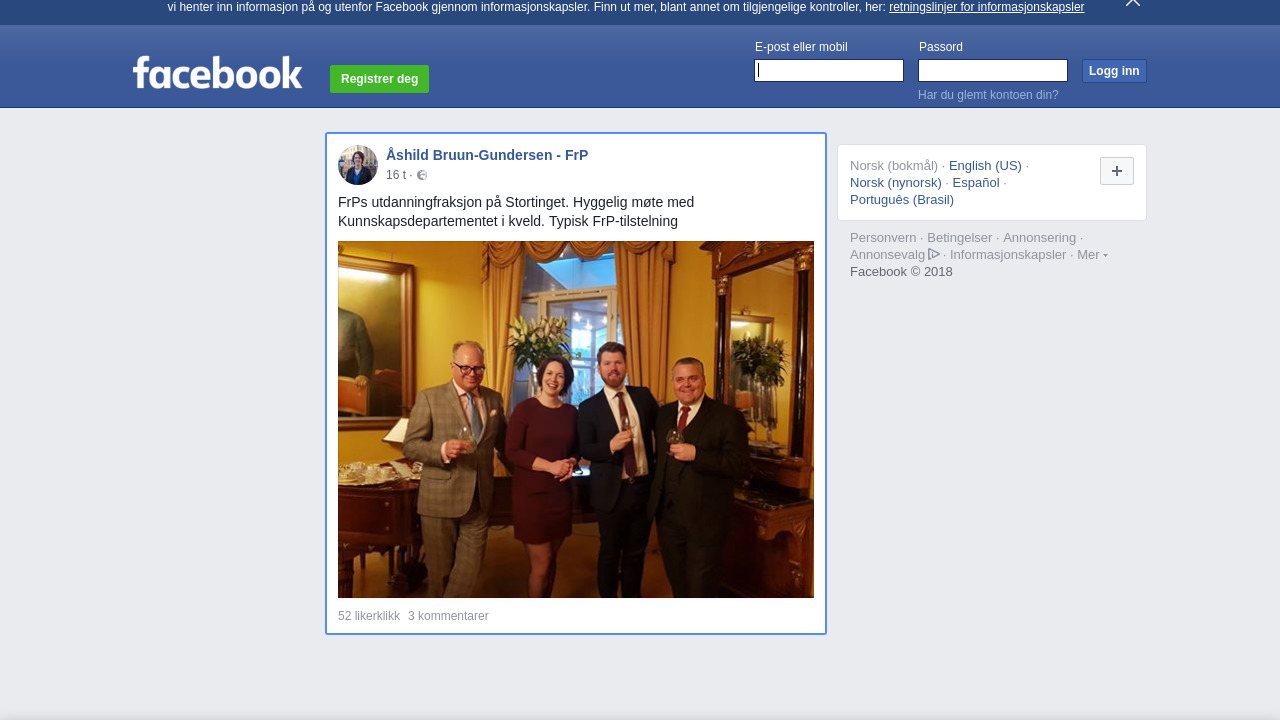Image resolution: width=1280 pixels, height=720 pixels.
Task: Open the Betingelser footer link
Action: (x=960, y=238)
